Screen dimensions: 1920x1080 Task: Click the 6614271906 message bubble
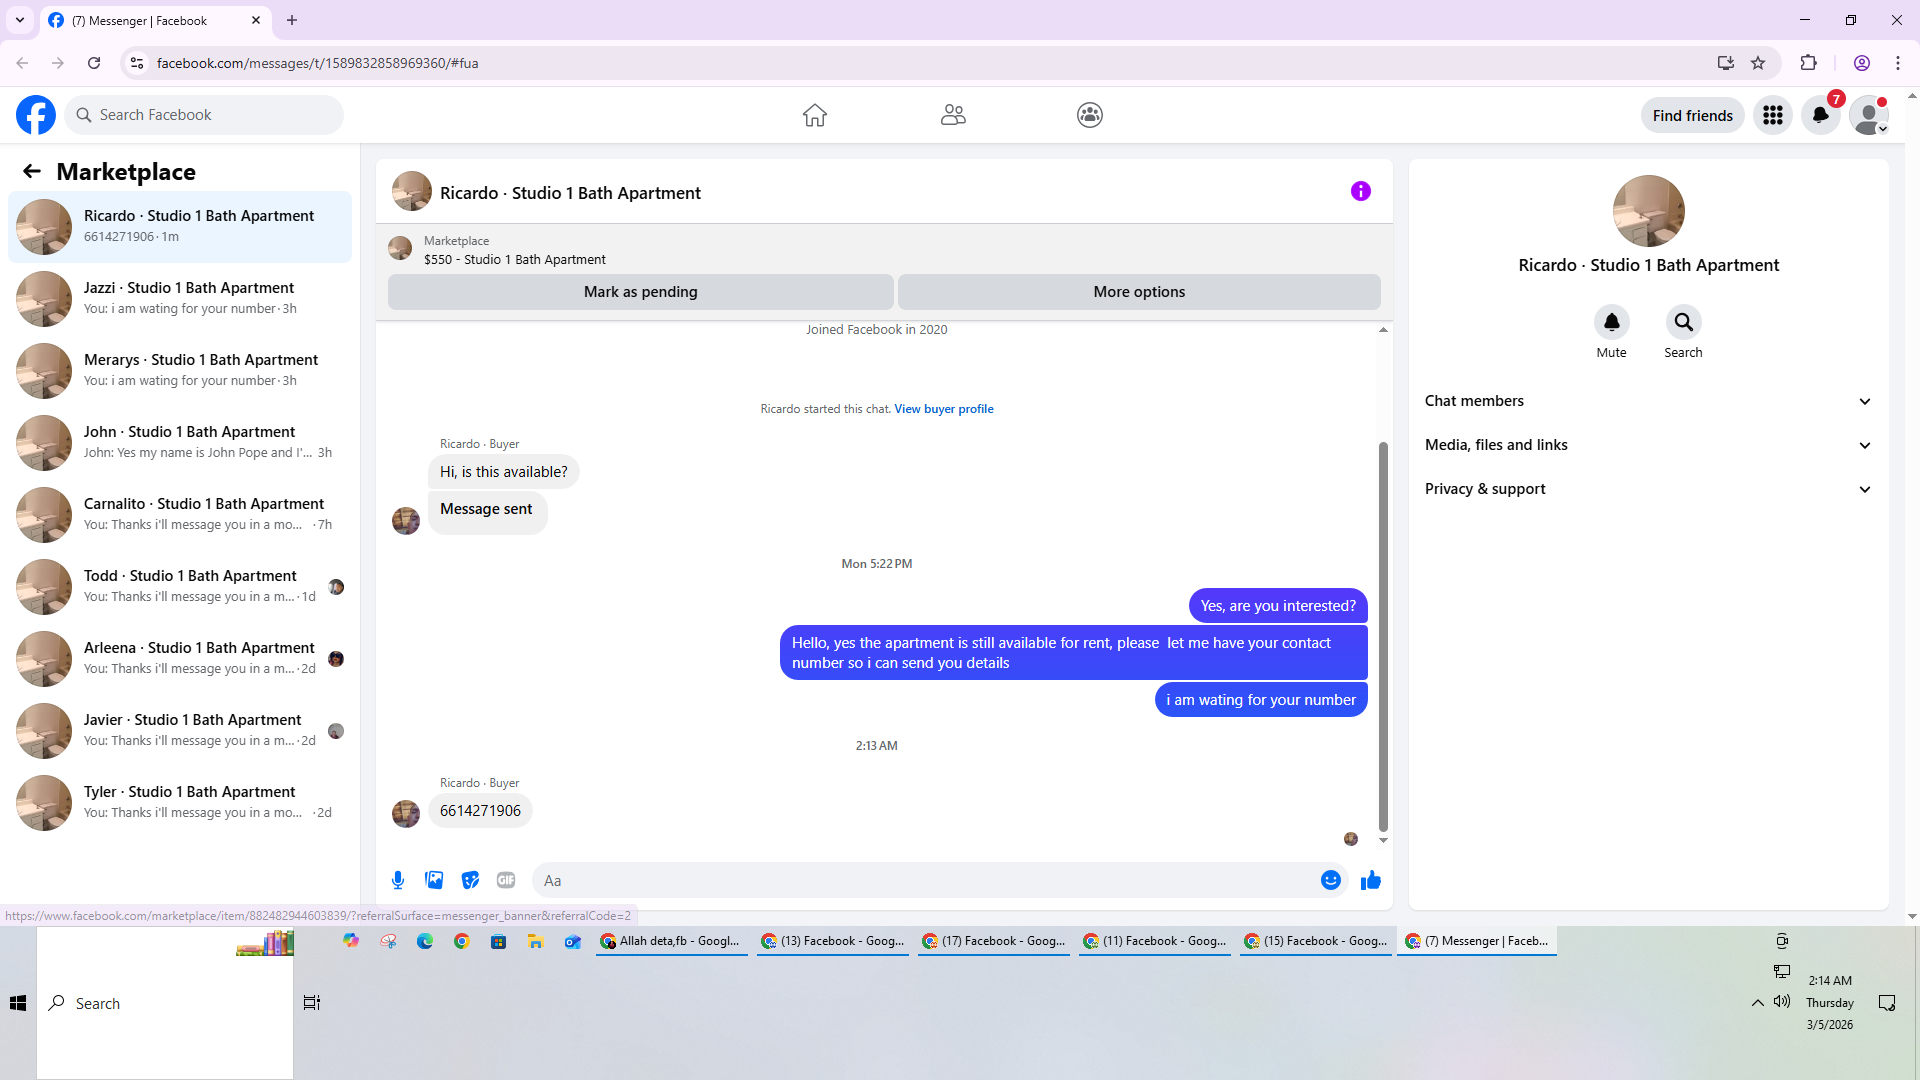(480, 811)
